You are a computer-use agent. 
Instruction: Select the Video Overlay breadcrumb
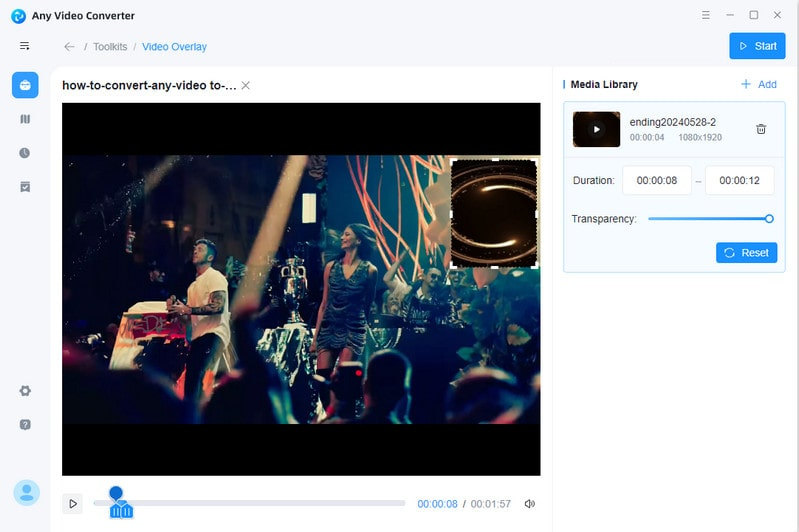(x=174, y=47)
